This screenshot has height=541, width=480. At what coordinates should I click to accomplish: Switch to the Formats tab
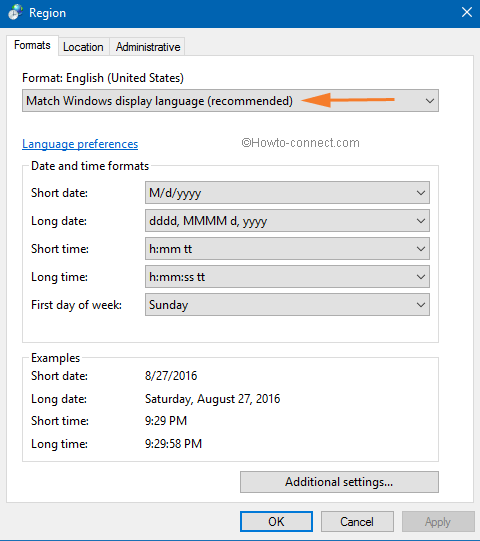pos(32,45)
